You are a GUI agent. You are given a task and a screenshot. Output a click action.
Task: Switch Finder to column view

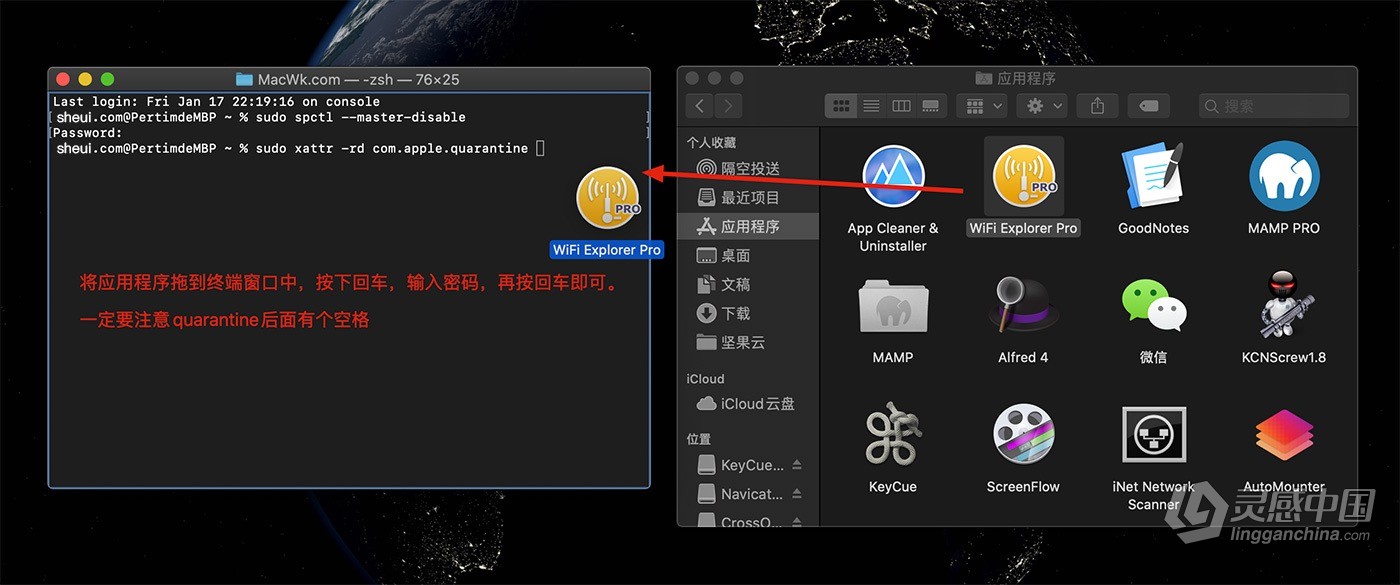(901, 105)
